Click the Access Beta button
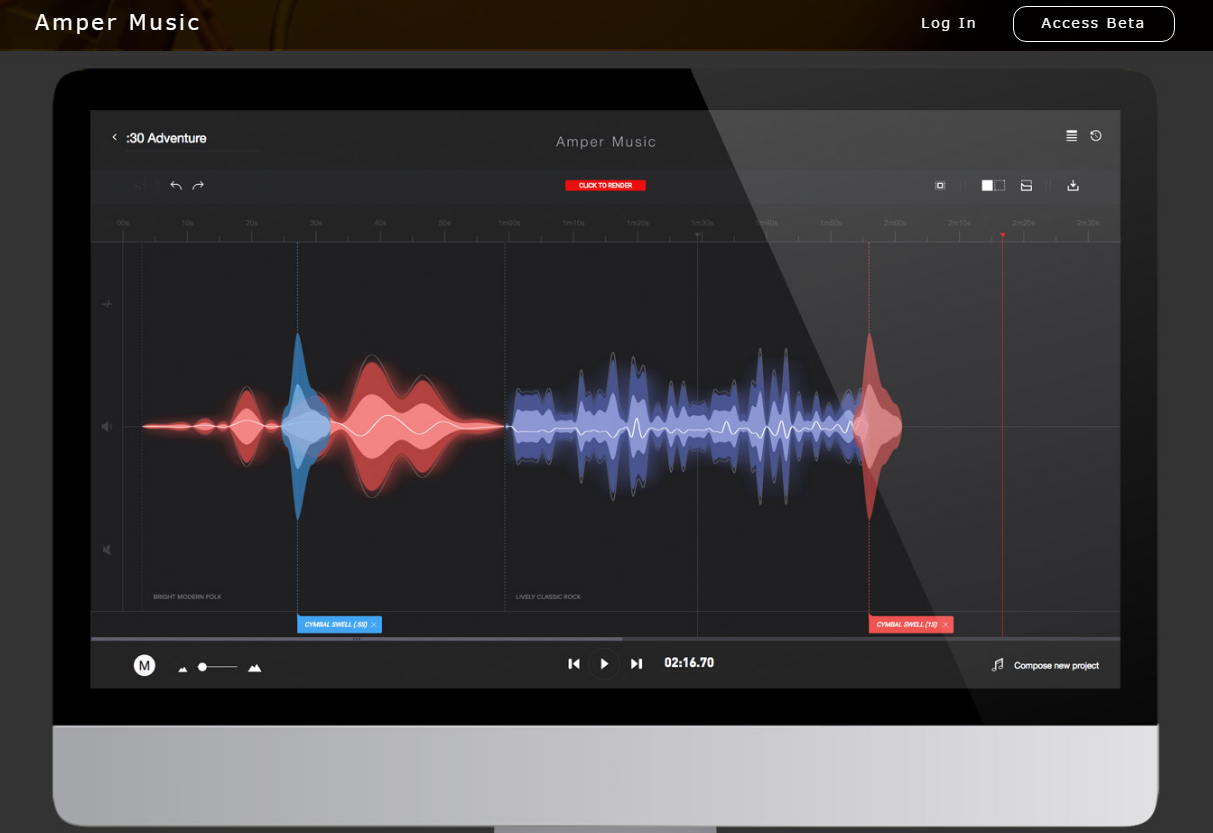Viewport: 1213px width, 833px height. tap(1093, 24)
